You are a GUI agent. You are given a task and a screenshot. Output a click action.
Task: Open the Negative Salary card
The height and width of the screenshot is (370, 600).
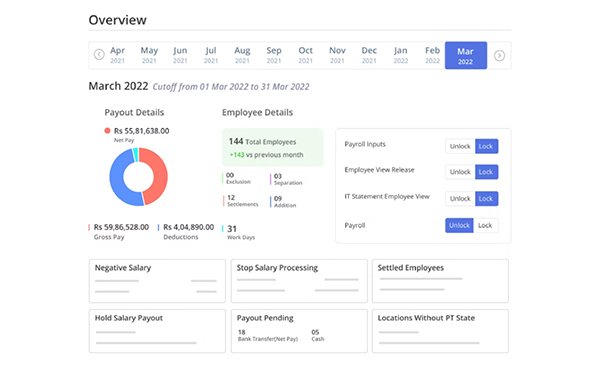[157, 281]
